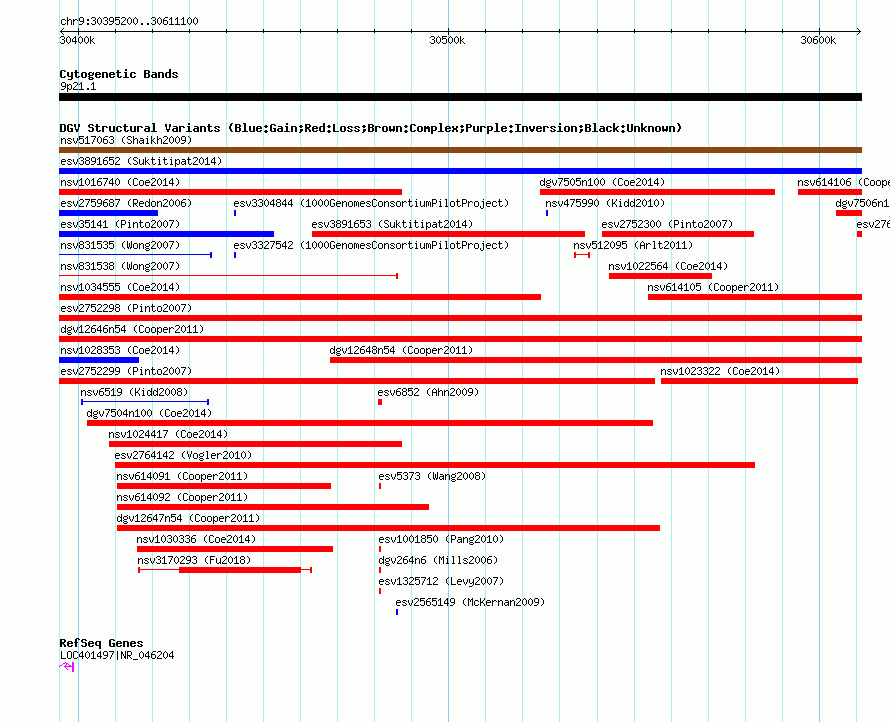
Task: Select the red nsv1024417 loss bar
Action: [255, 444]
